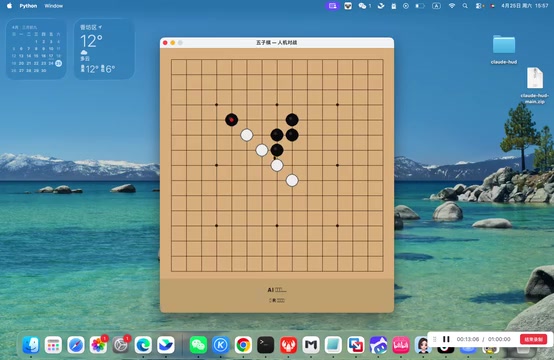Viewport: 554px width, 360px height.
Task: Open the Apple menu
Action: [x=10, y=6]
